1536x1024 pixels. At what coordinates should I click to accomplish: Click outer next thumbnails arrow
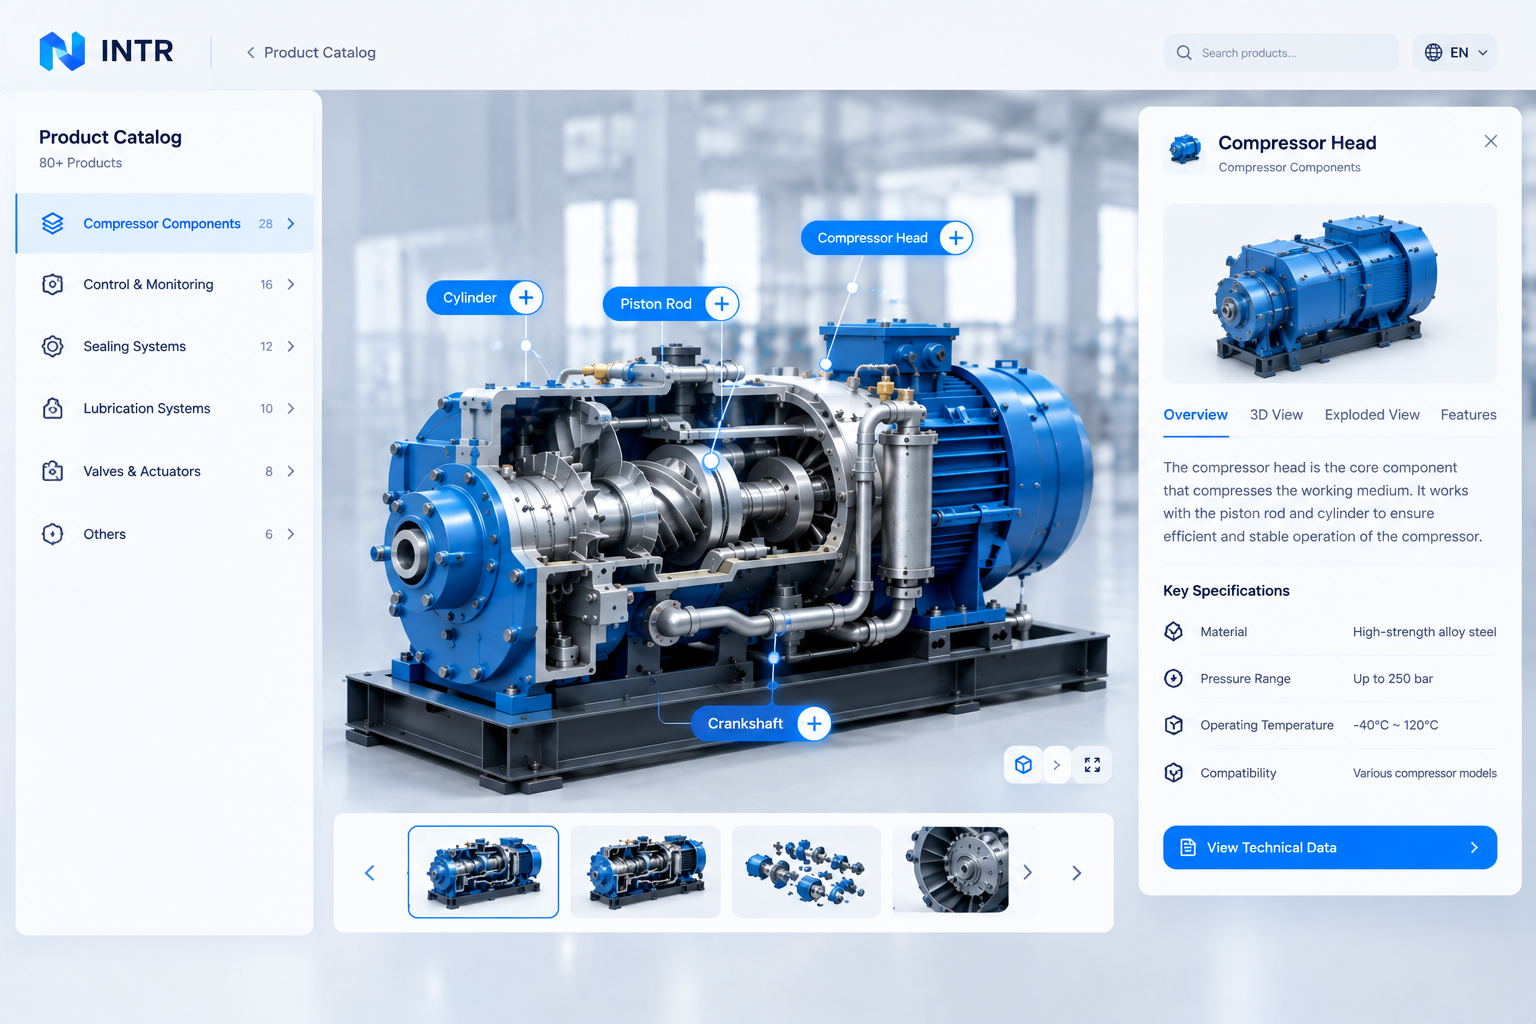(x=1077, y=873)
